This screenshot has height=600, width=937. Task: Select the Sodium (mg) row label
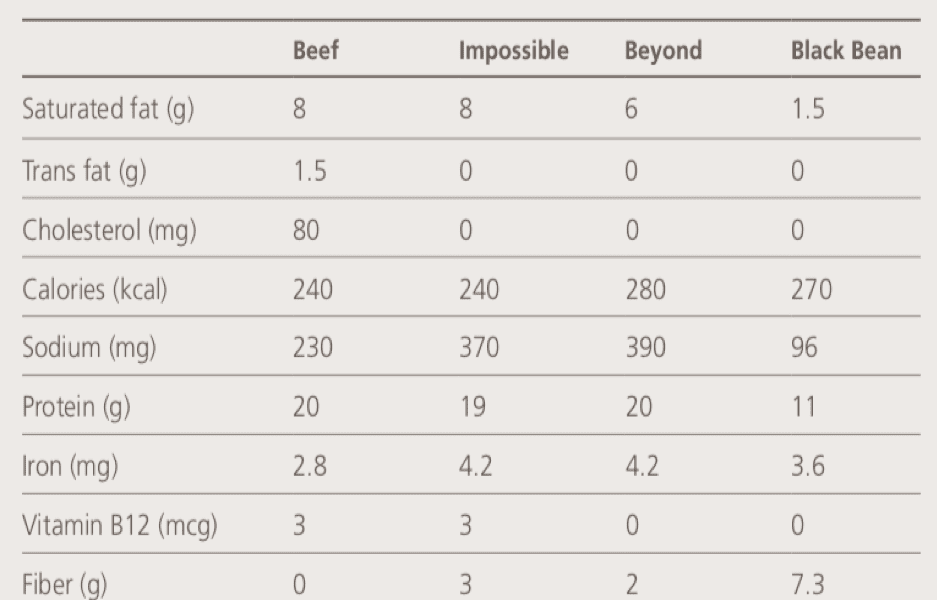tap(89, 348)
